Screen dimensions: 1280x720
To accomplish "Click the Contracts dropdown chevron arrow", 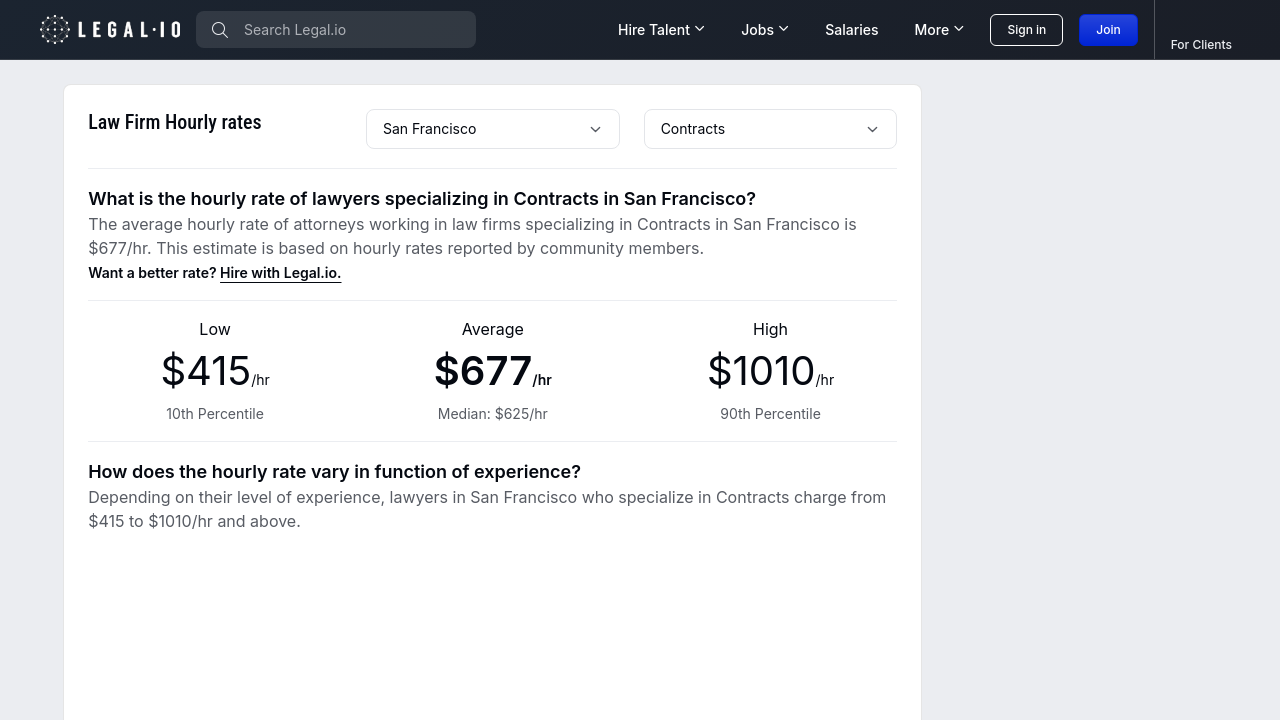I will point(872,129).
